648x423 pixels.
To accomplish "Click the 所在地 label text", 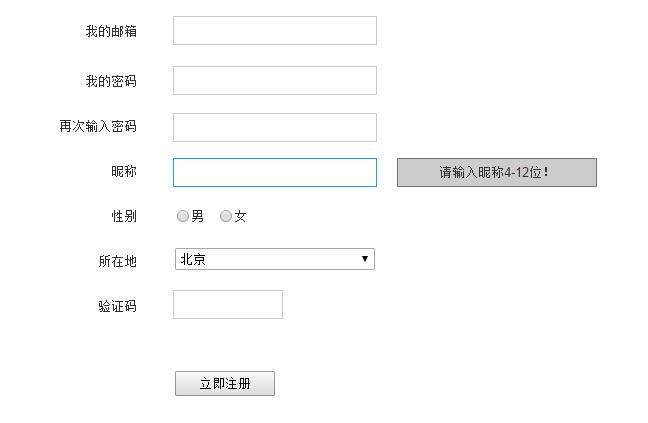I will (x=117, y=261).
